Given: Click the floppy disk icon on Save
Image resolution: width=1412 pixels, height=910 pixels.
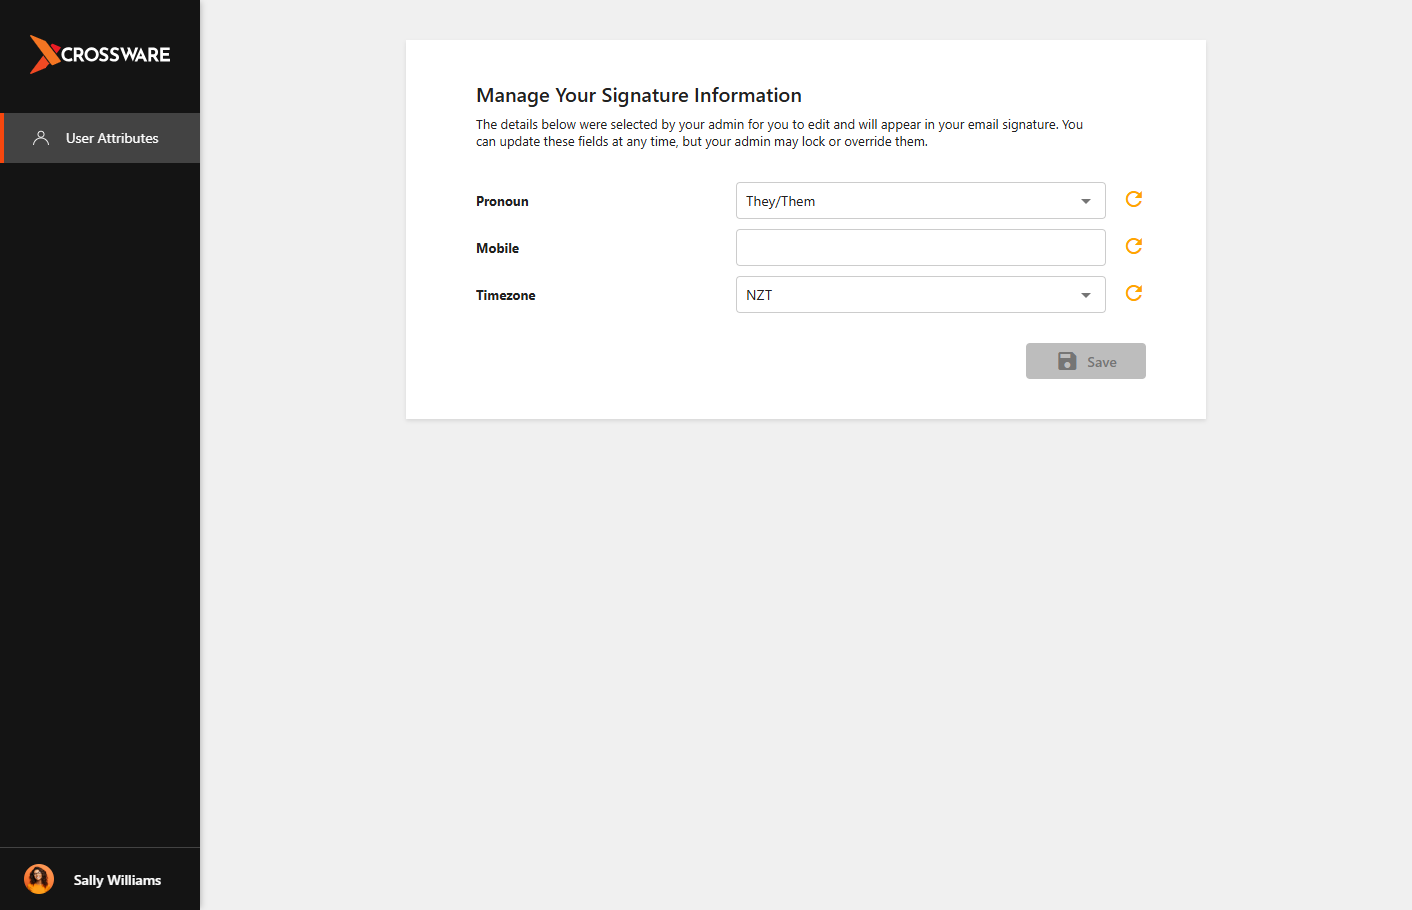Looking at the screenshot, I should coord(1067,361).
